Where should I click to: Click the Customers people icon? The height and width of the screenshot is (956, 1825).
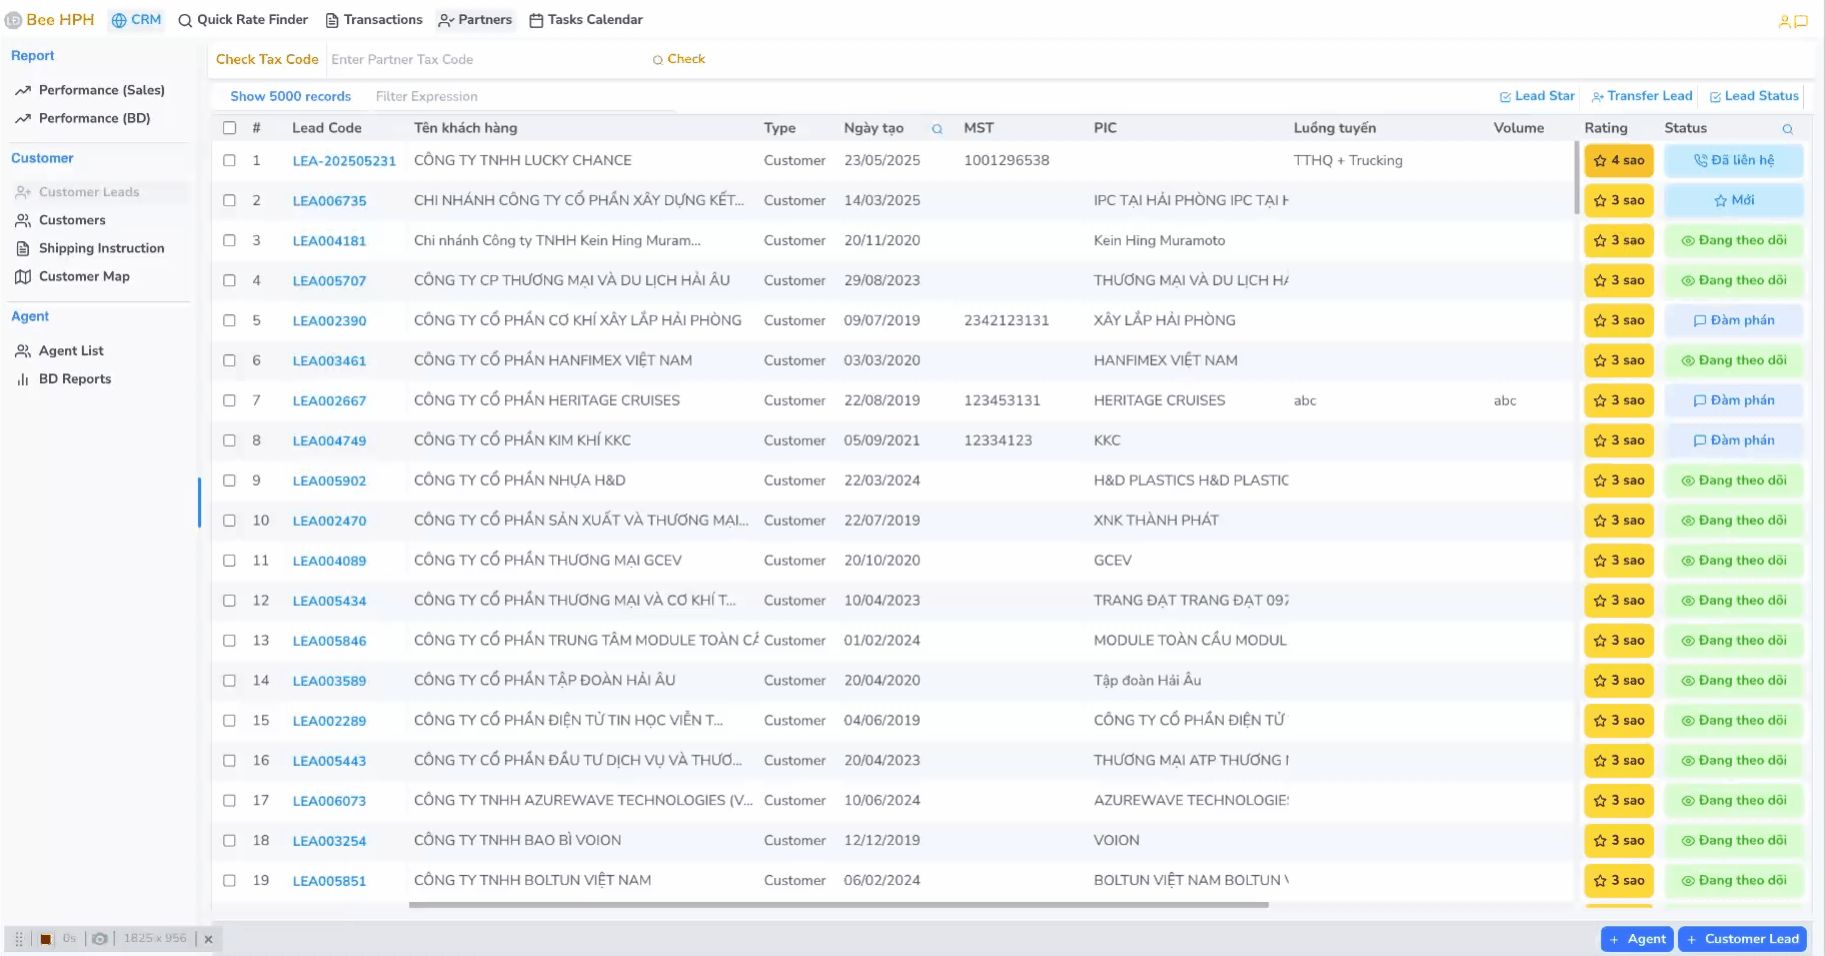click(23, 221)
